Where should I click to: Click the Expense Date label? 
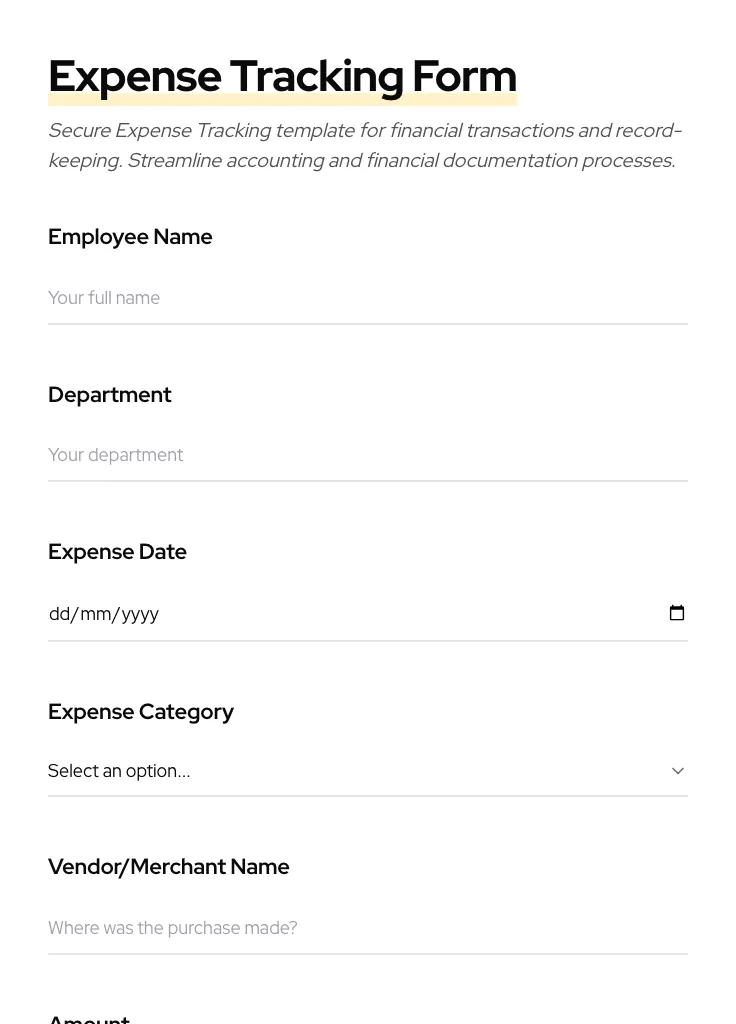117,552
